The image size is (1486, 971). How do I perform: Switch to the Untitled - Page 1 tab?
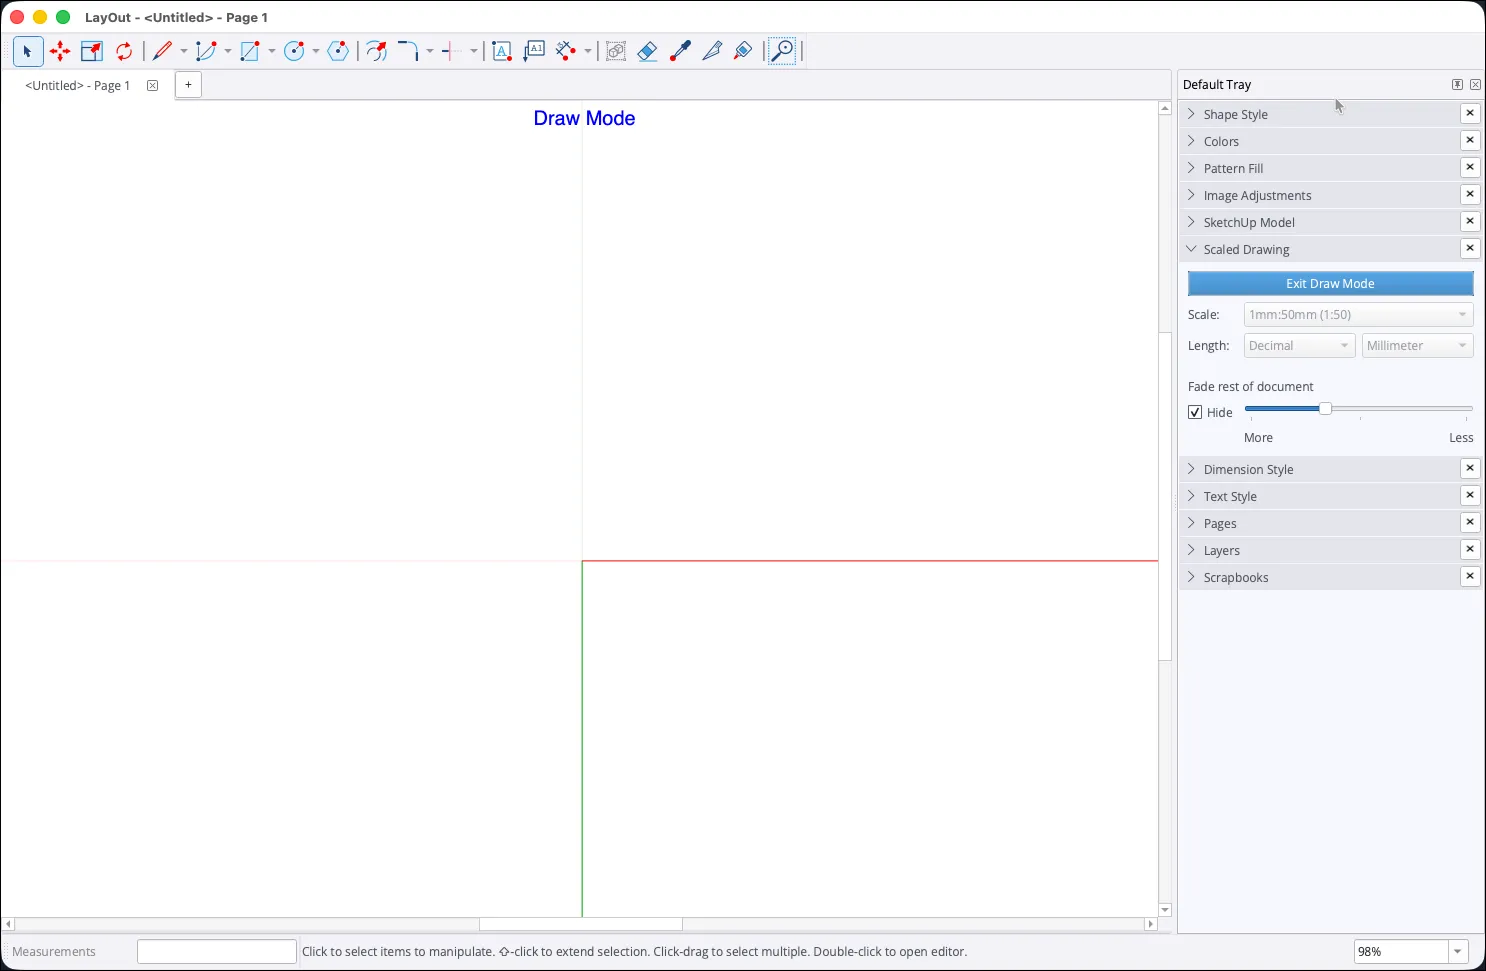(78, 86)
